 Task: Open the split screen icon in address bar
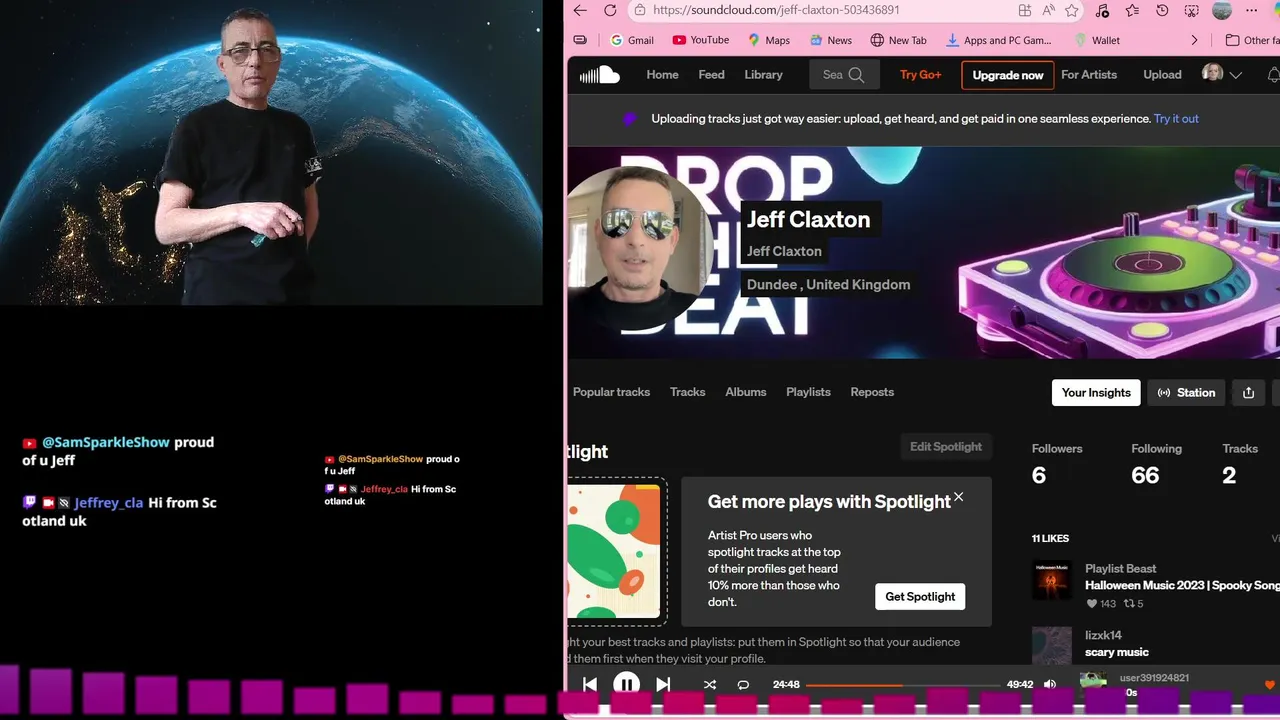pos(1025,10)
